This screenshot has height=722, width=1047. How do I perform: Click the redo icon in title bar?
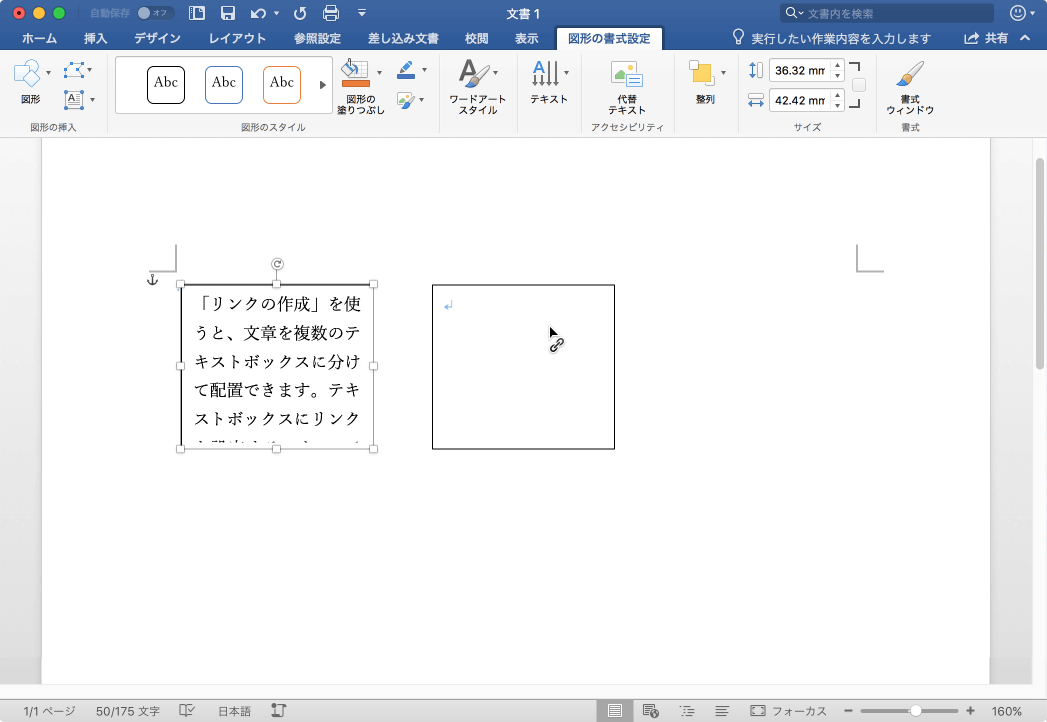[300, 13]
